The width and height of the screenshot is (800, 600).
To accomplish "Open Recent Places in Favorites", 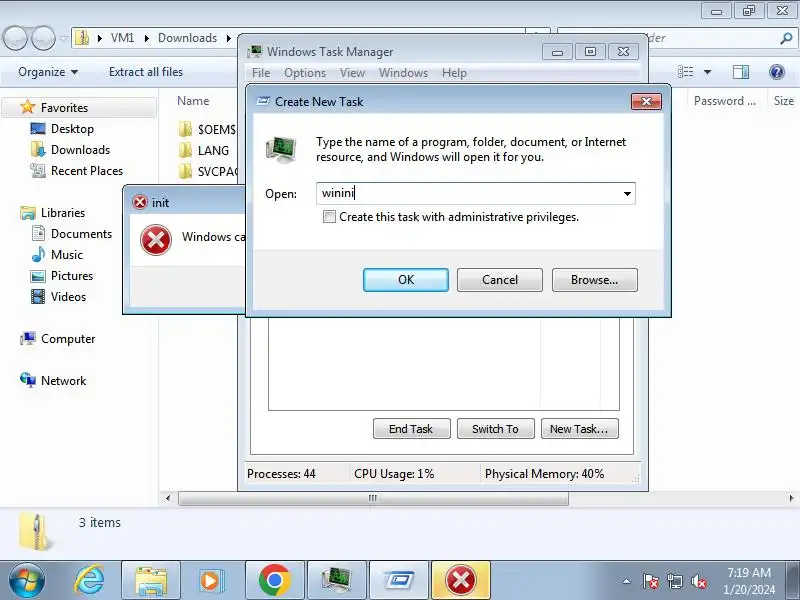I will click(x=87, y=170).
